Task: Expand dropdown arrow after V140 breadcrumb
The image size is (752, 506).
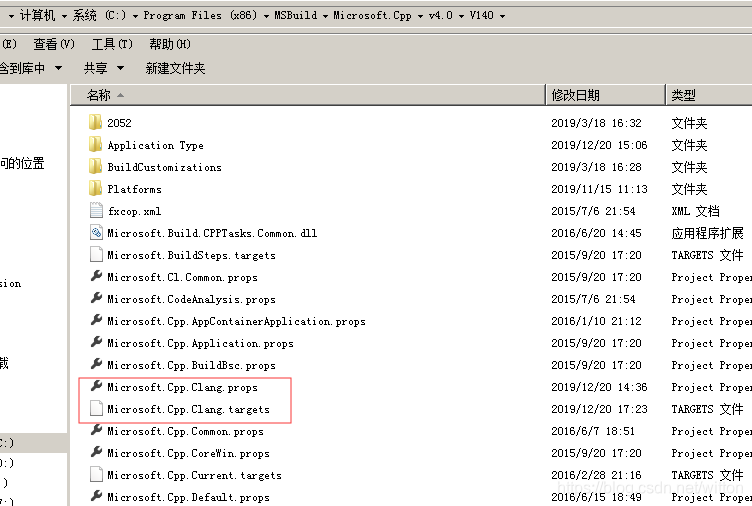Action: point(502,16)
